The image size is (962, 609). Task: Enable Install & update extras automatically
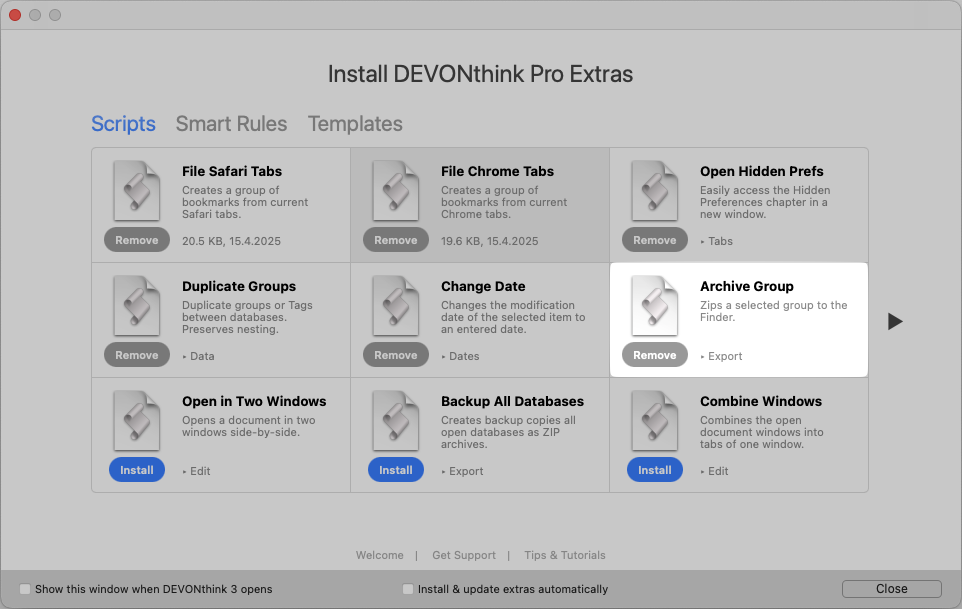point(408,589)
